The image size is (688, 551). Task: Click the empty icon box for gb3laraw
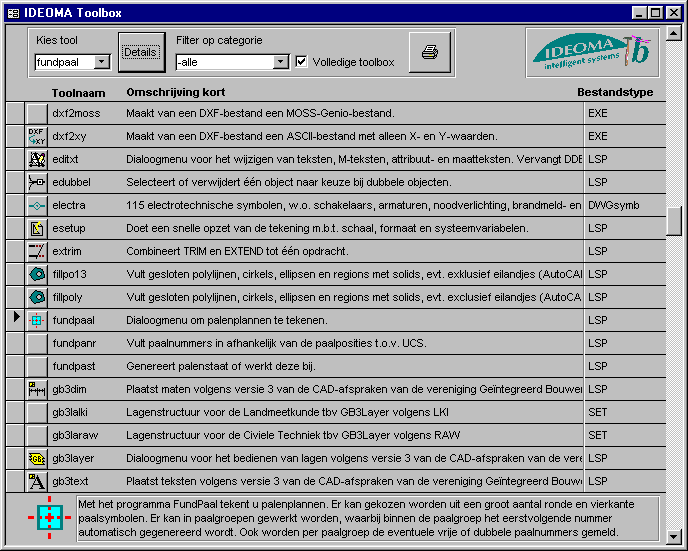37,435
